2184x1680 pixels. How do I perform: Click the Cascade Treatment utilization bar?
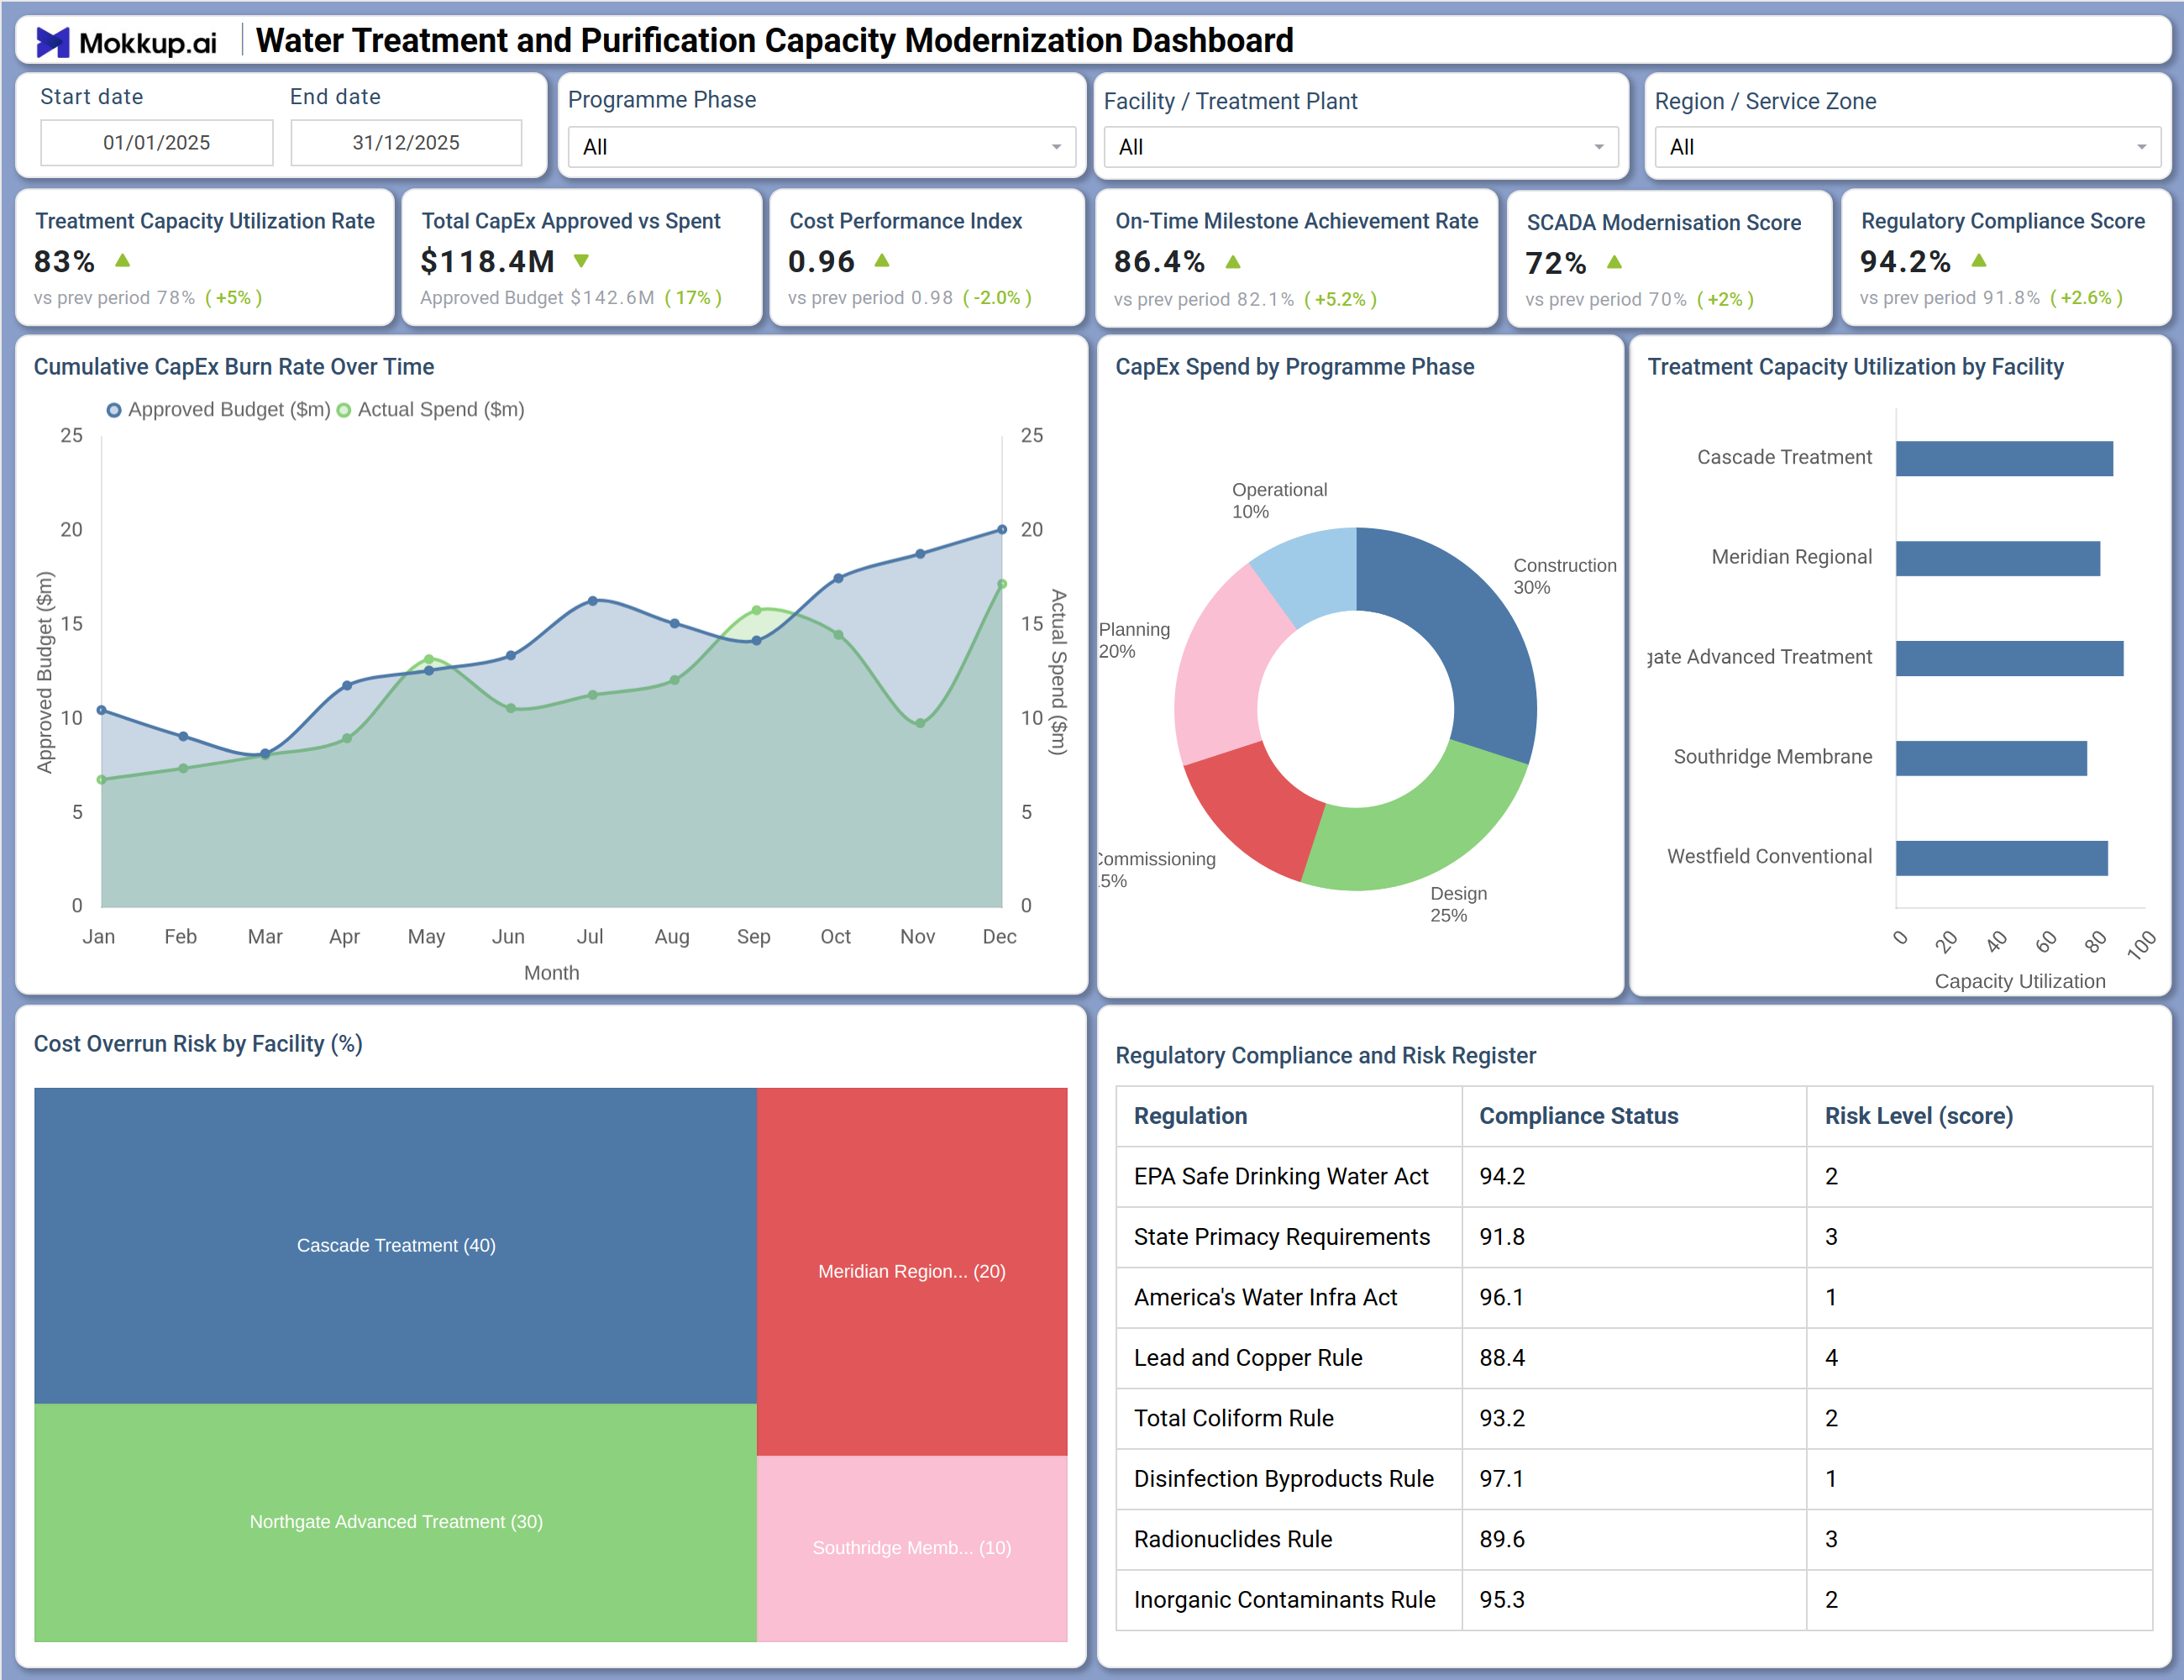(x=2004, y=459)
